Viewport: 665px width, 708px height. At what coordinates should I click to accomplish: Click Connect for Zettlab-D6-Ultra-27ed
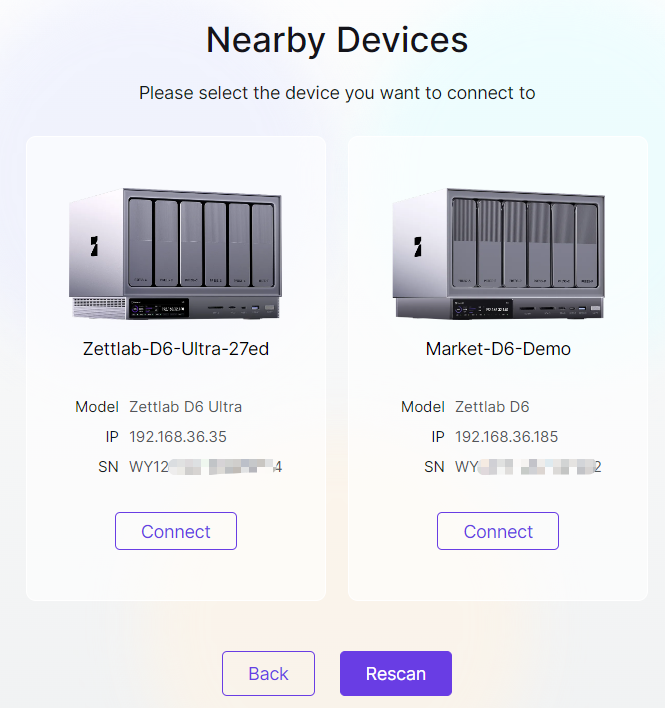point(176,531)
